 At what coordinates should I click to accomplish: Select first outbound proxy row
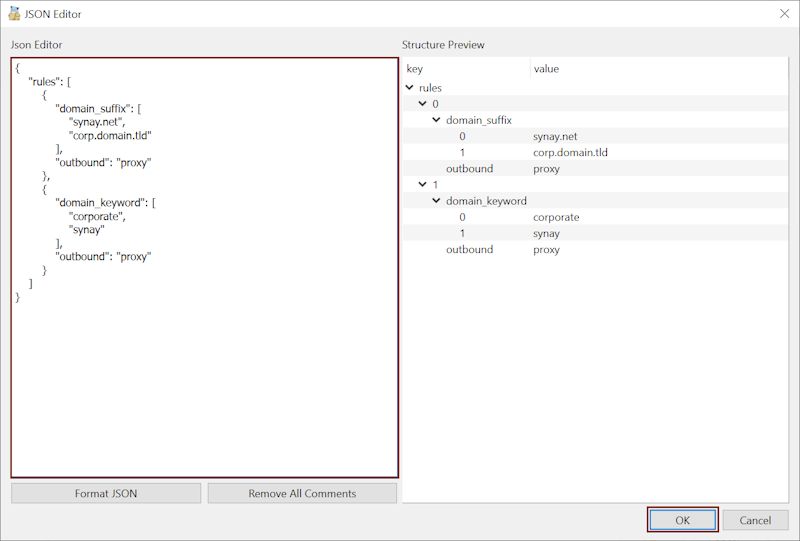pyautogui.click(x=546, y=169)
